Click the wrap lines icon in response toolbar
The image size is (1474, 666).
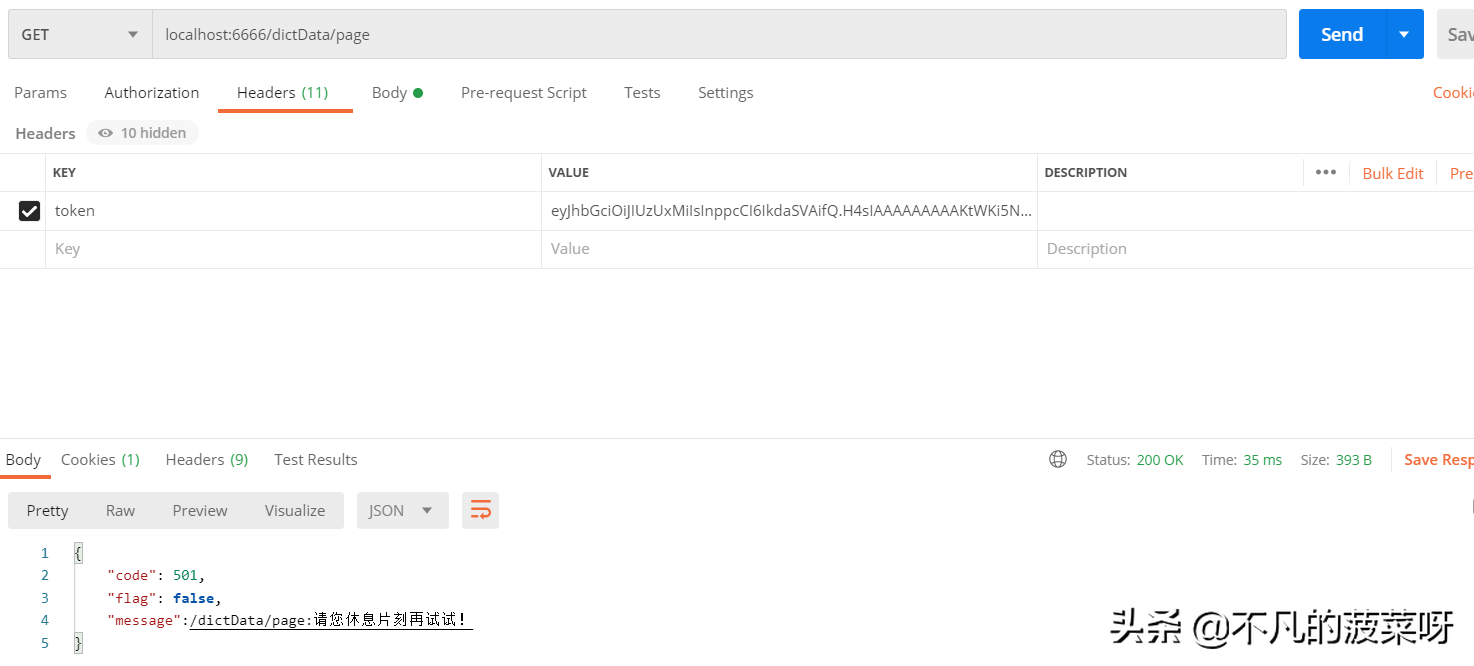[480, 510]
